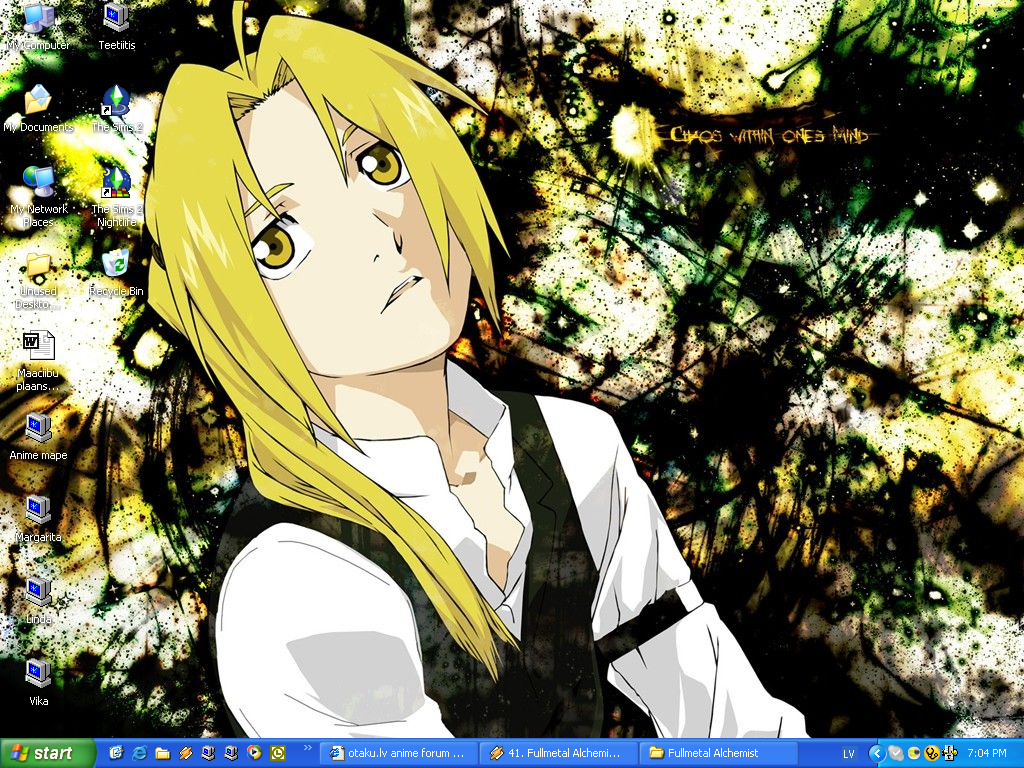1024x768 pixels.
Task: Select the Anime mape desktop shortcut
Action: pyautogui.click(x=38, y=436)
